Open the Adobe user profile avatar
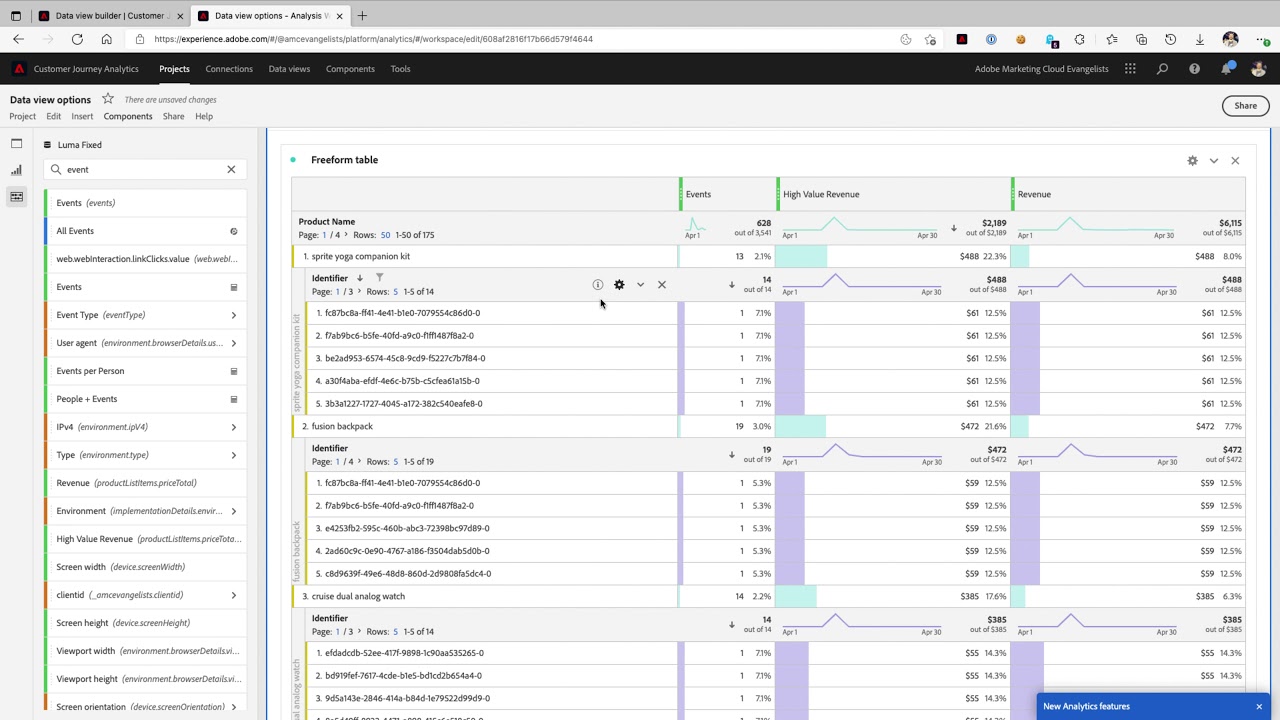Viewport: 1280px width, 720px height. click(x=1258, y=69)
